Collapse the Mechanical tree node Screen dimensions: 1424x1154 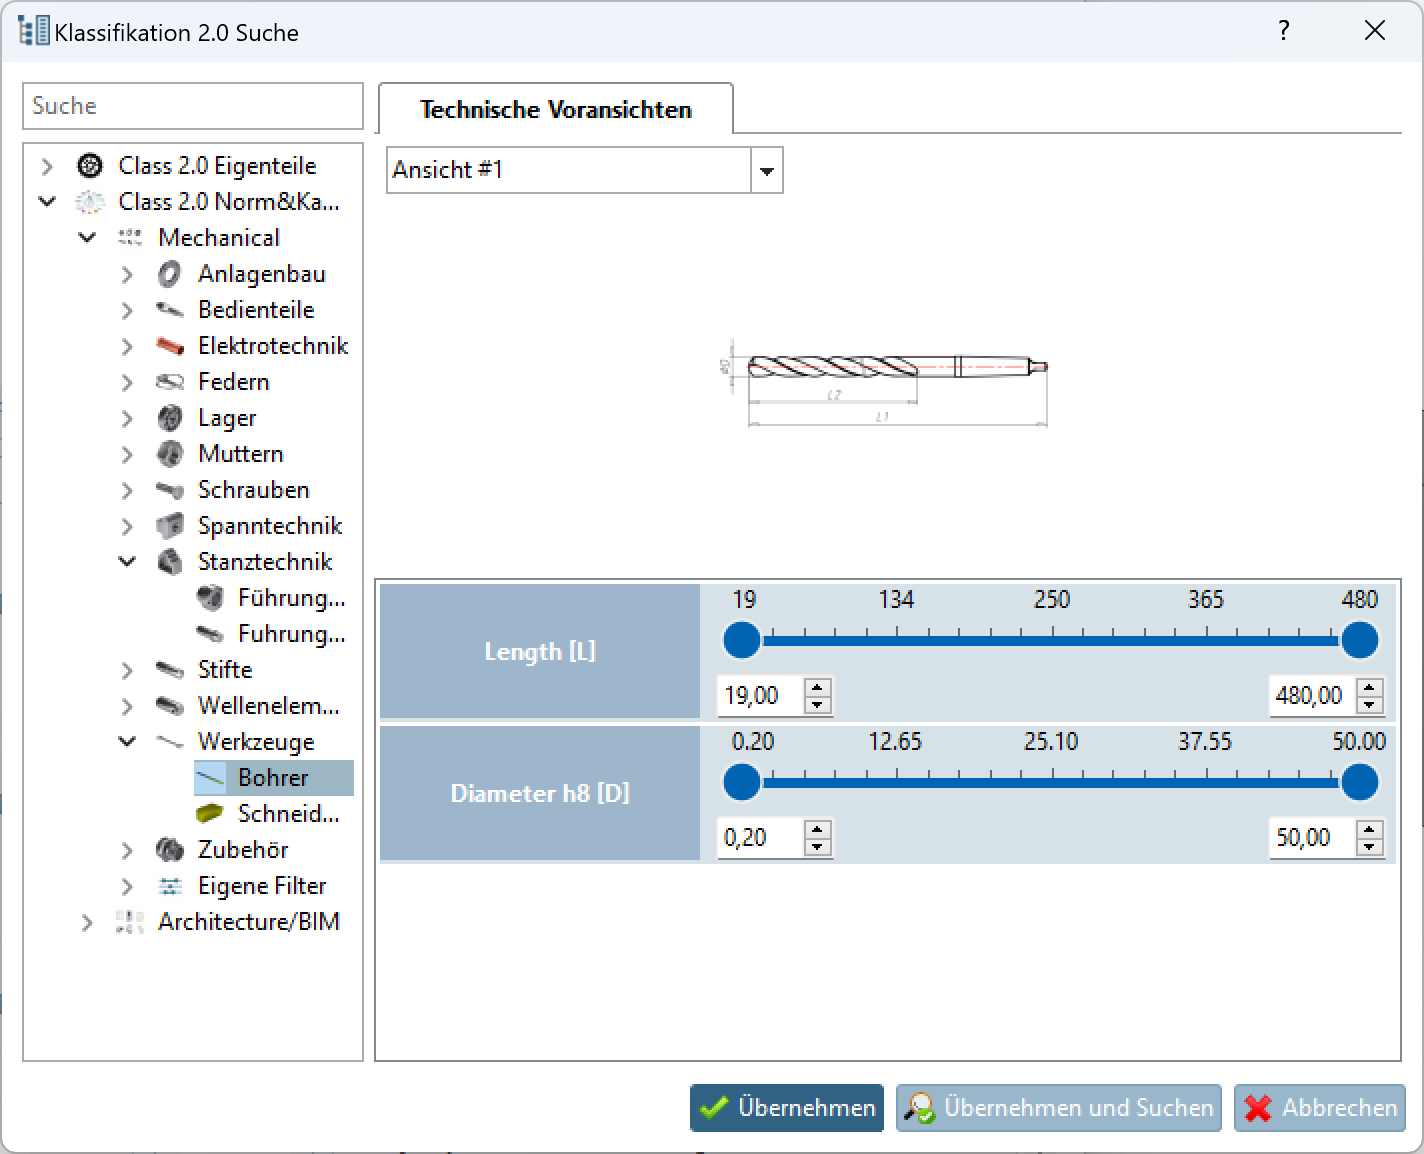pyautogui.click(x=87, y=237)
